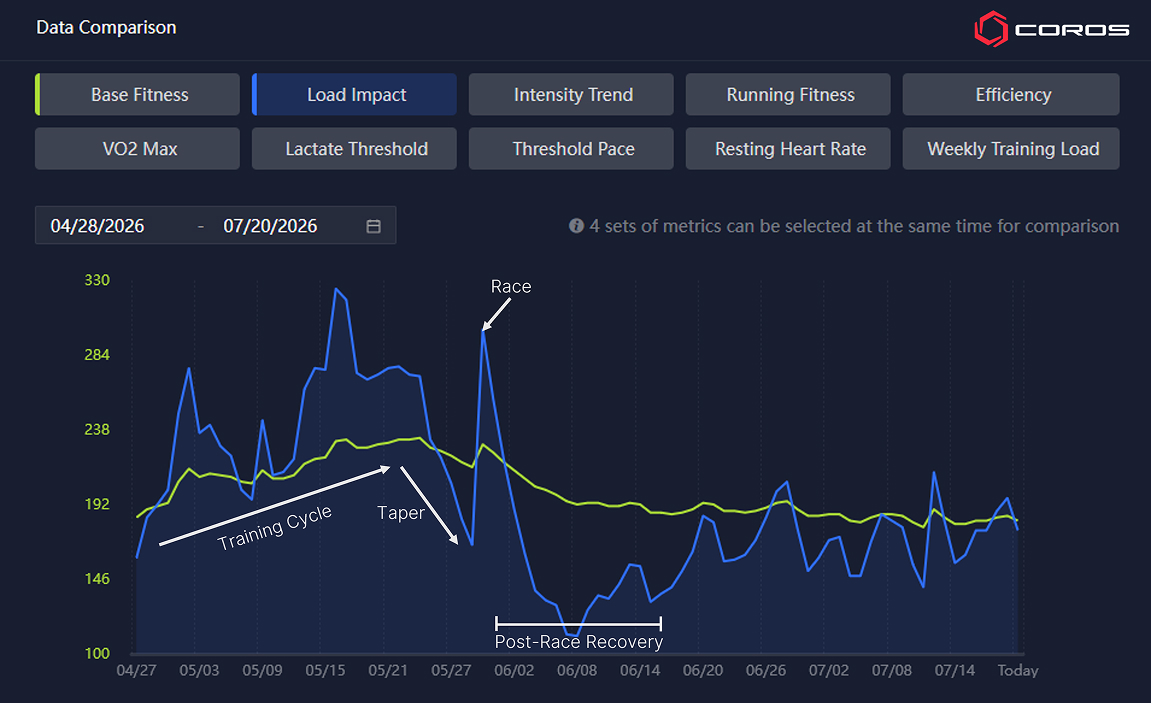Screen dimensions: 1151x703
Task: Enable the Lactate Threshold metric
Action: (355, 149)
